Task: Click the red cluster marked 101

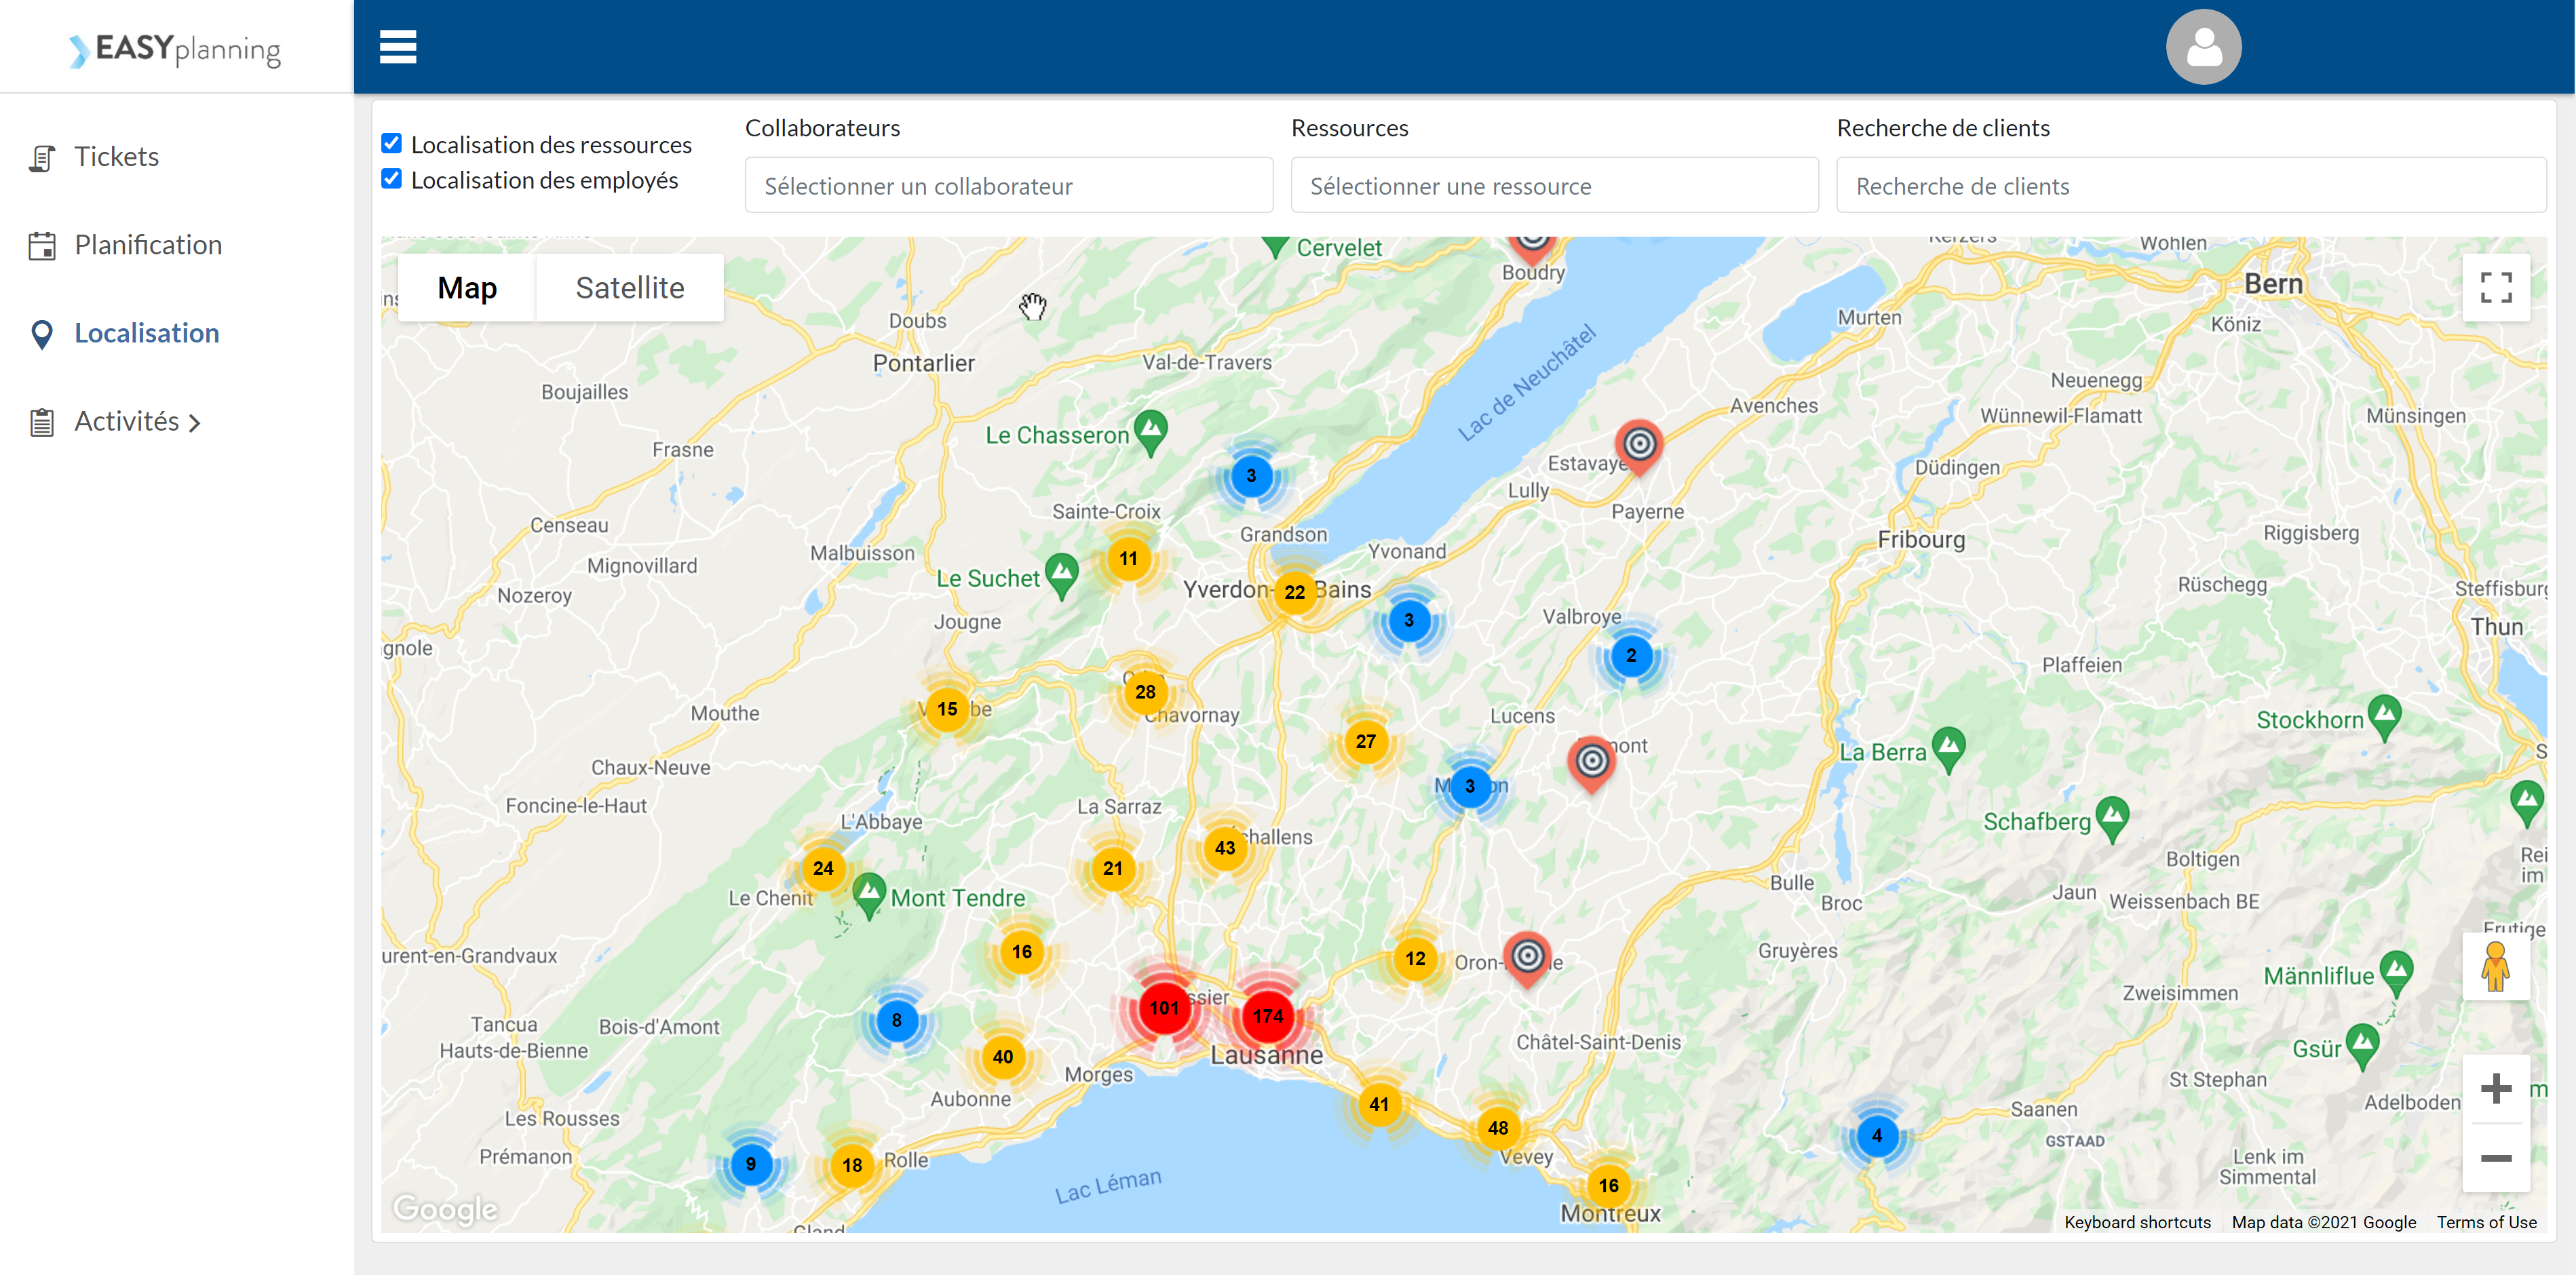Action: click(1164, 1008)
